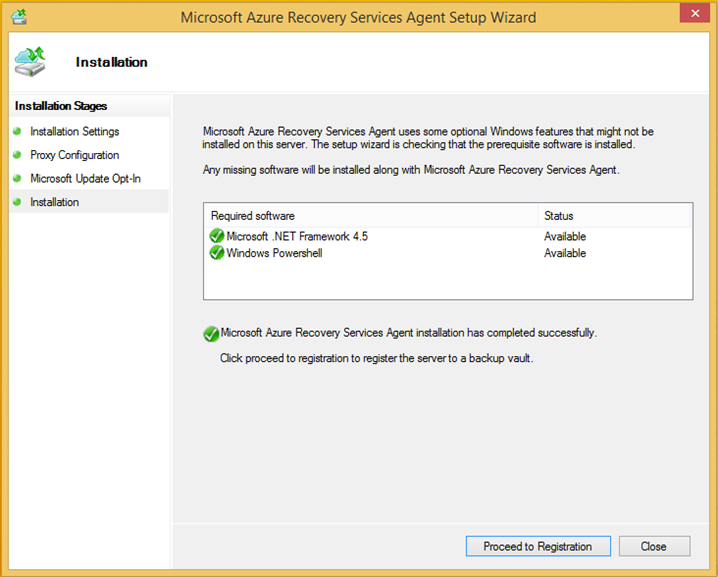The height and width of the screenshot is (577, 718).
Task: Click Proceed to Registration button
Action: tap(538, 546)
